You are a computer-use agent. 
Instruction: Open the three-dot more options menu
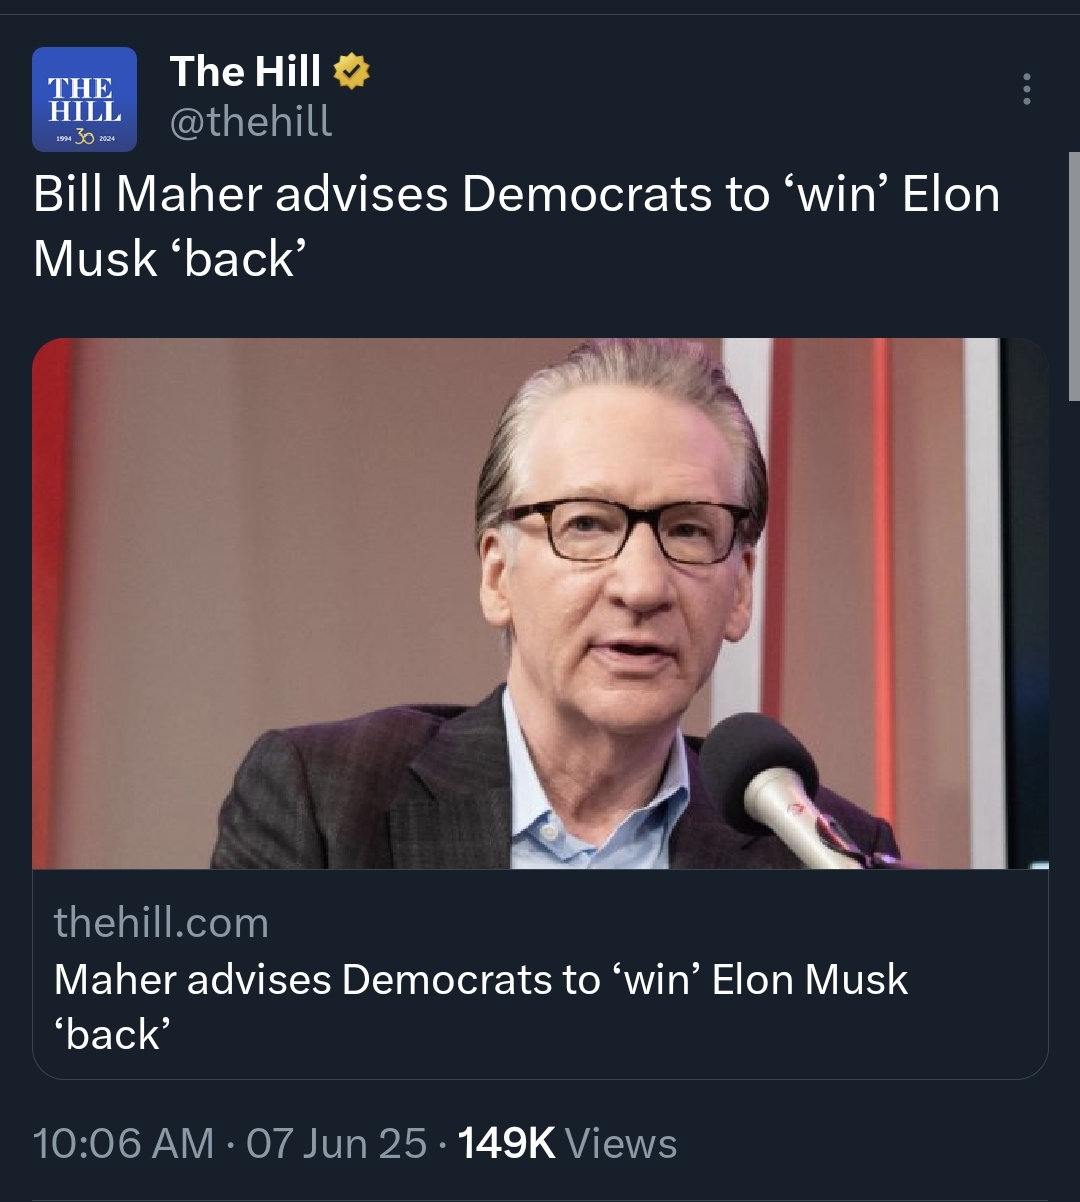click(x=1026, y=90)
